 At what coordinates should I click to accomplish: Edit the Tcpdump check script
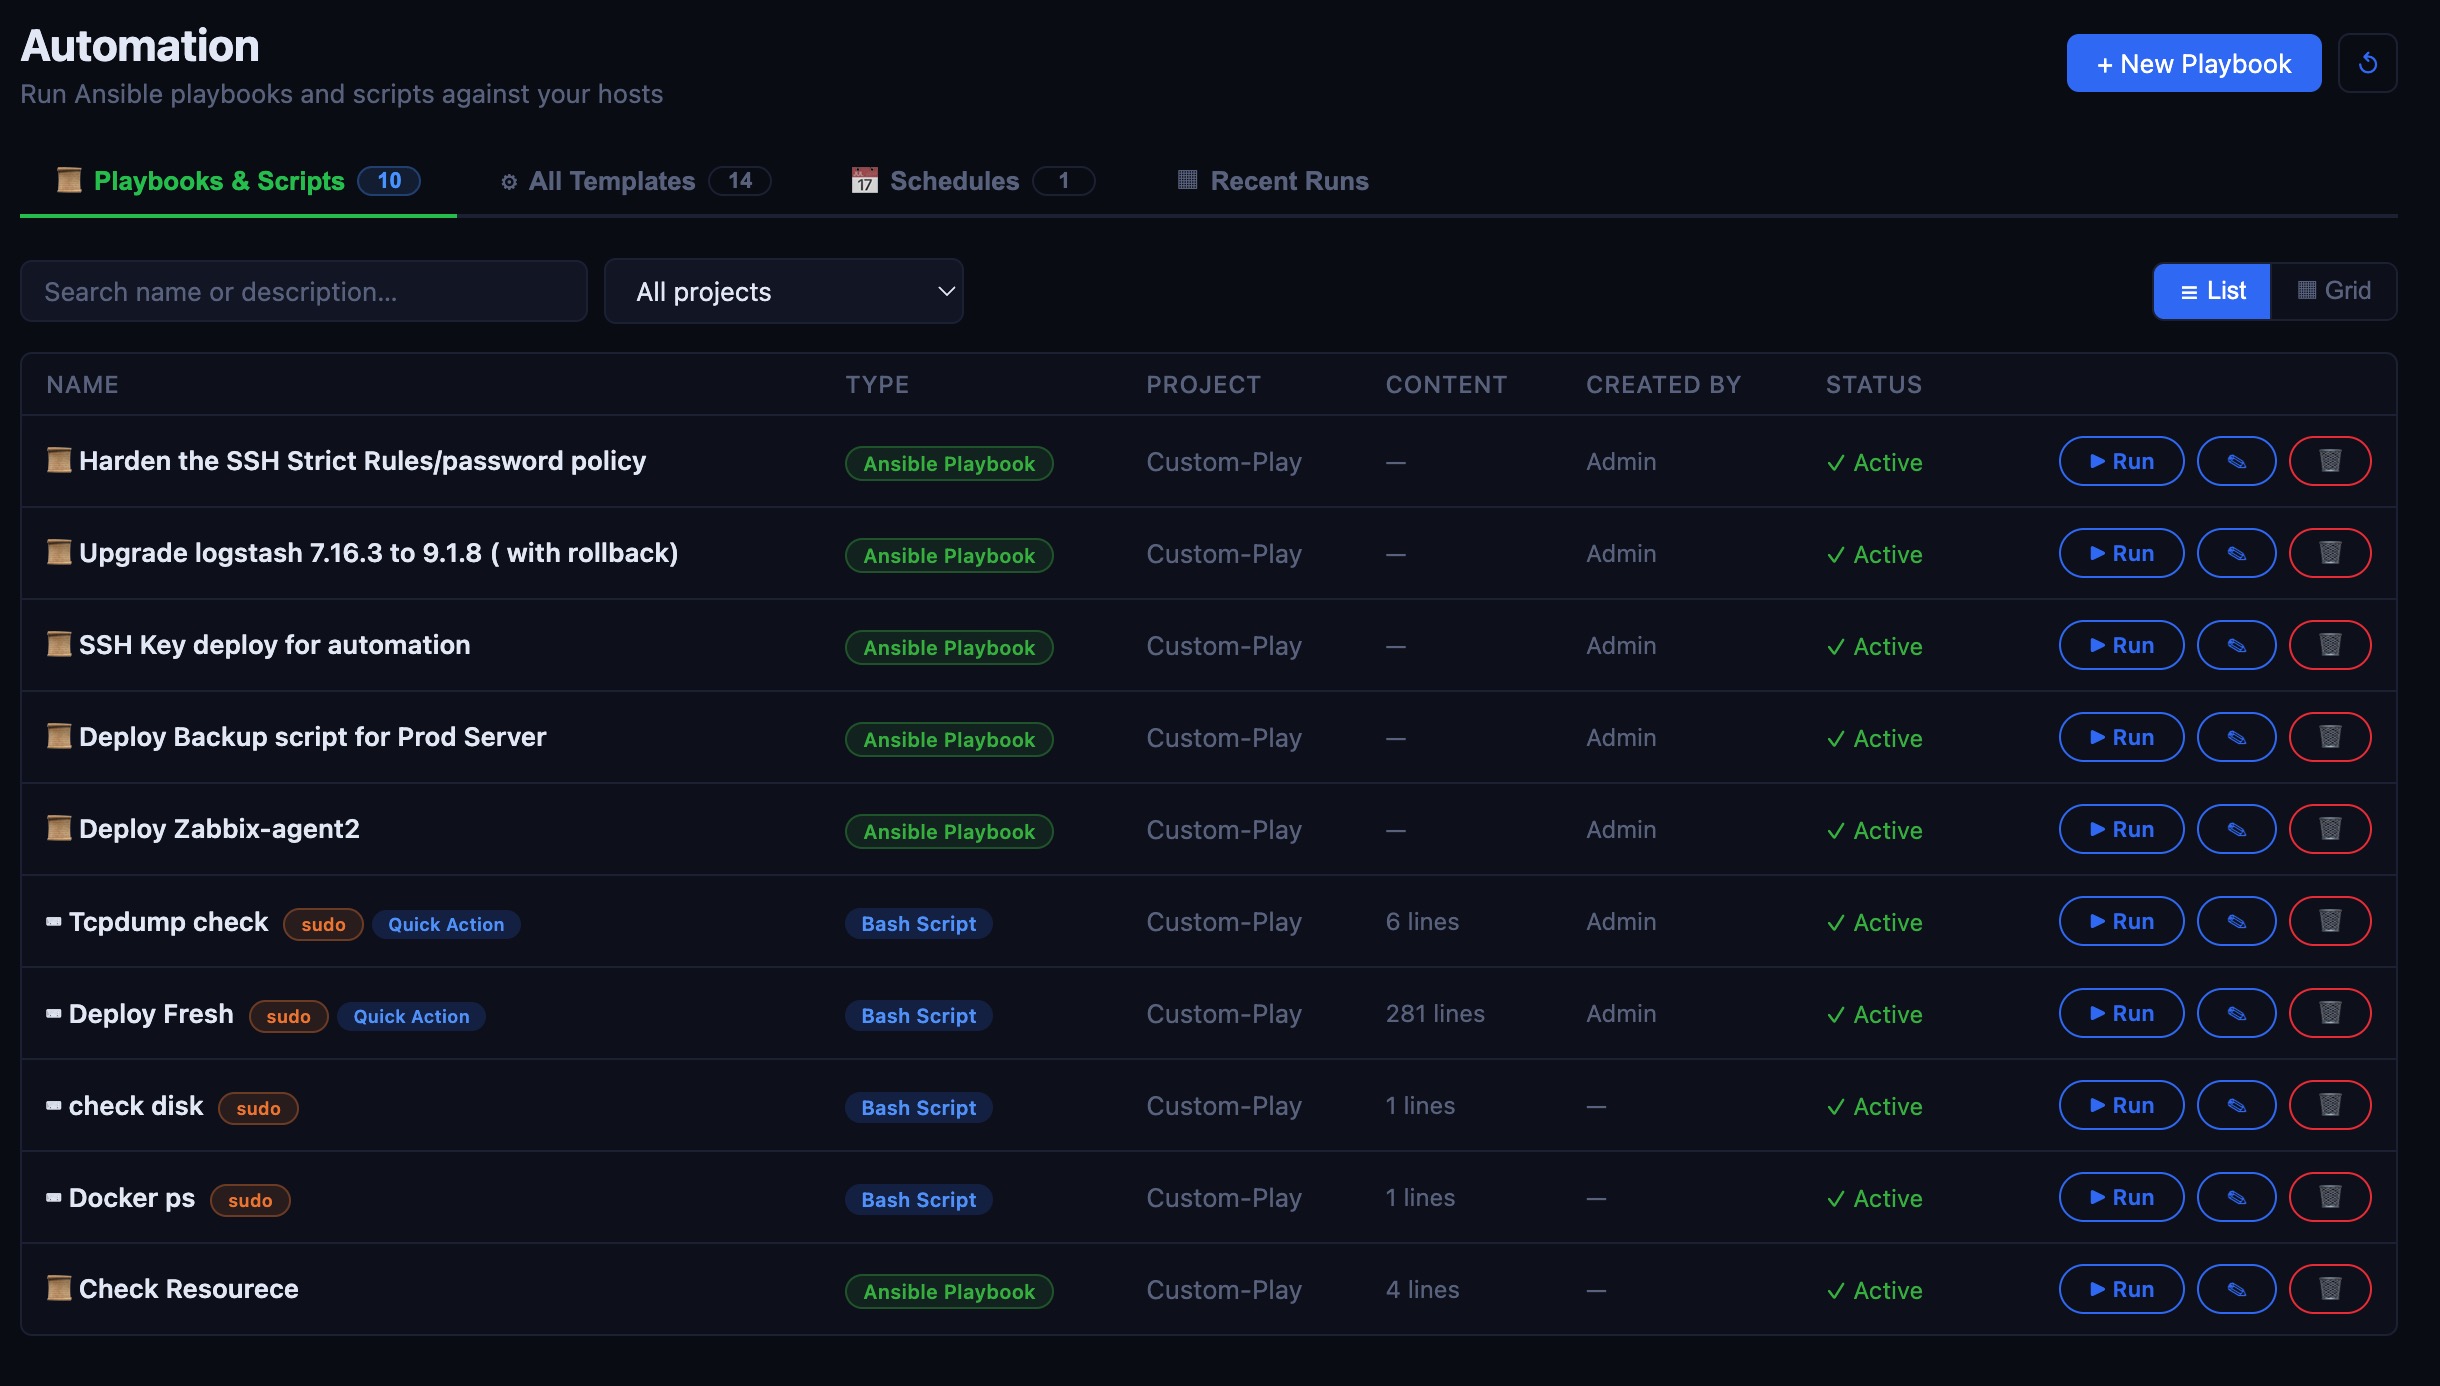[2236, 921]
